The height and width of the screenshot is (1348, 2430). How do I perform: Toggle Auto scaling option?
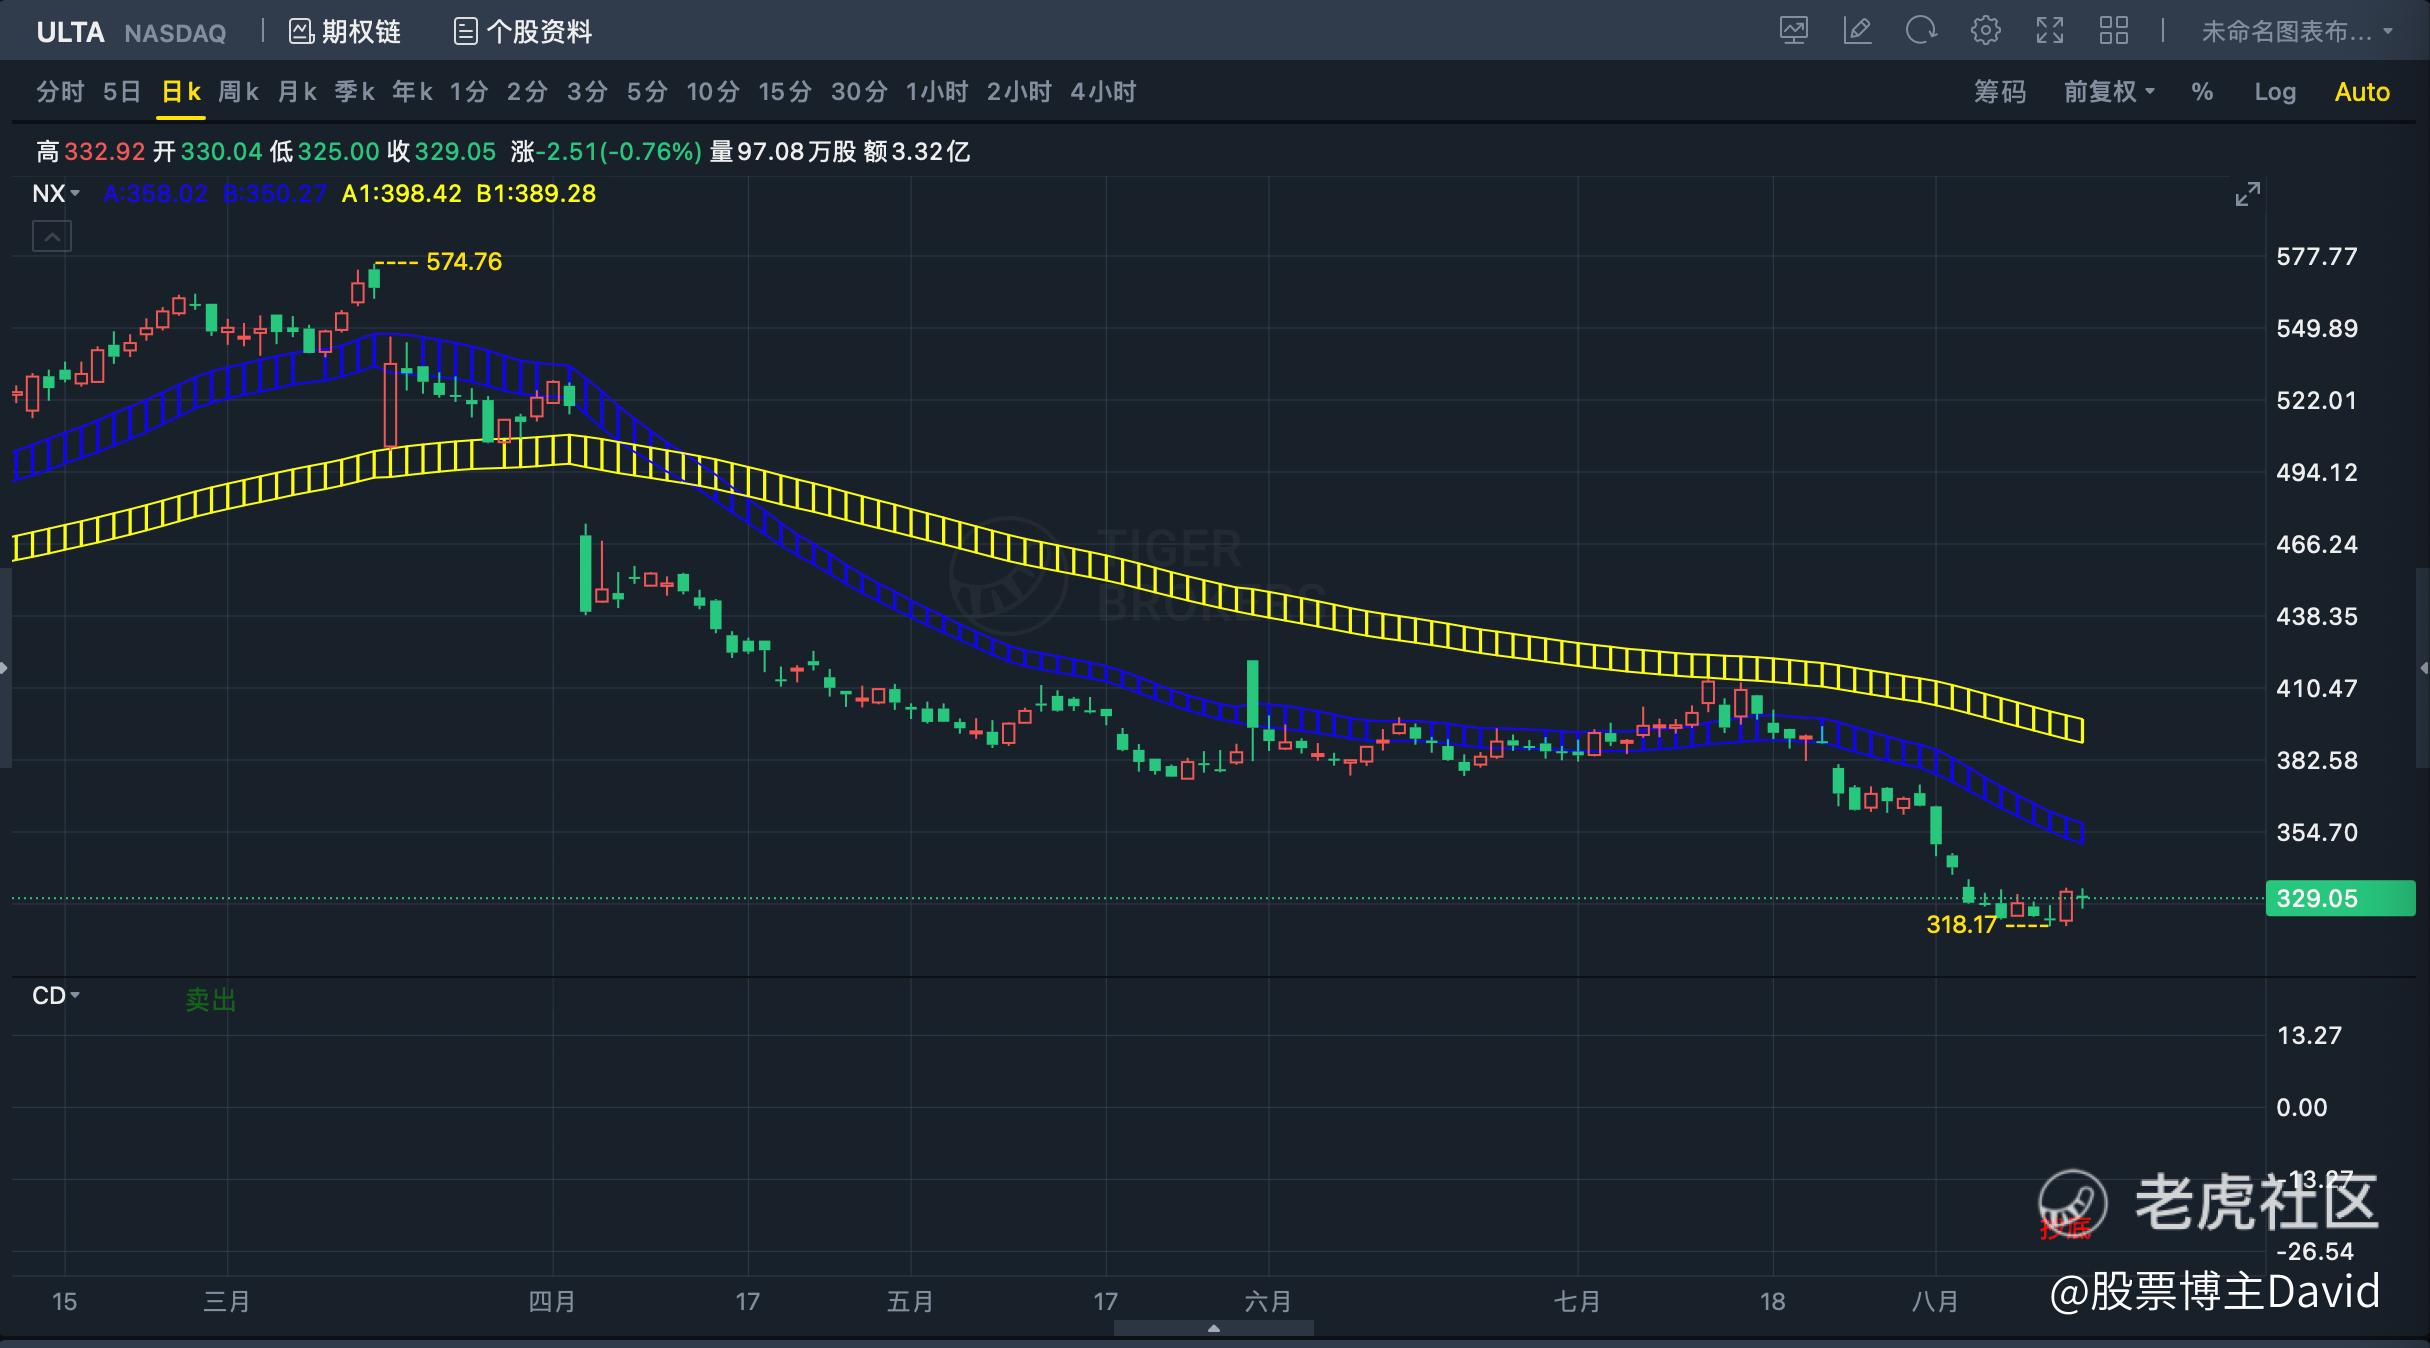tap(2361, 92)
